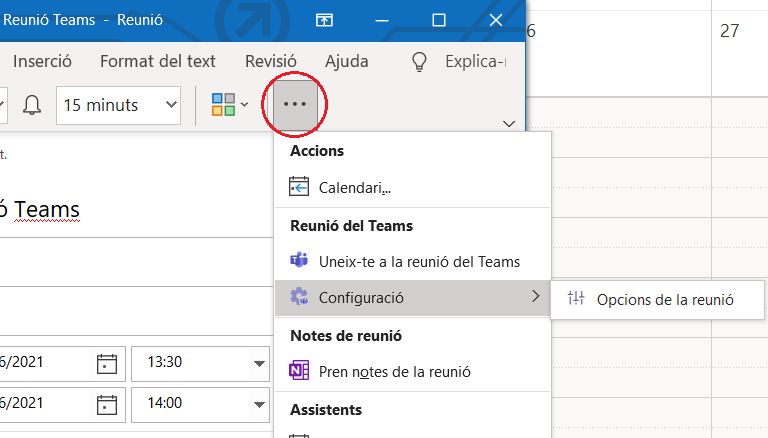Open the categorize color squares button
The width and height of the screenshot is (768, 438).
click(x=229, y=105)
